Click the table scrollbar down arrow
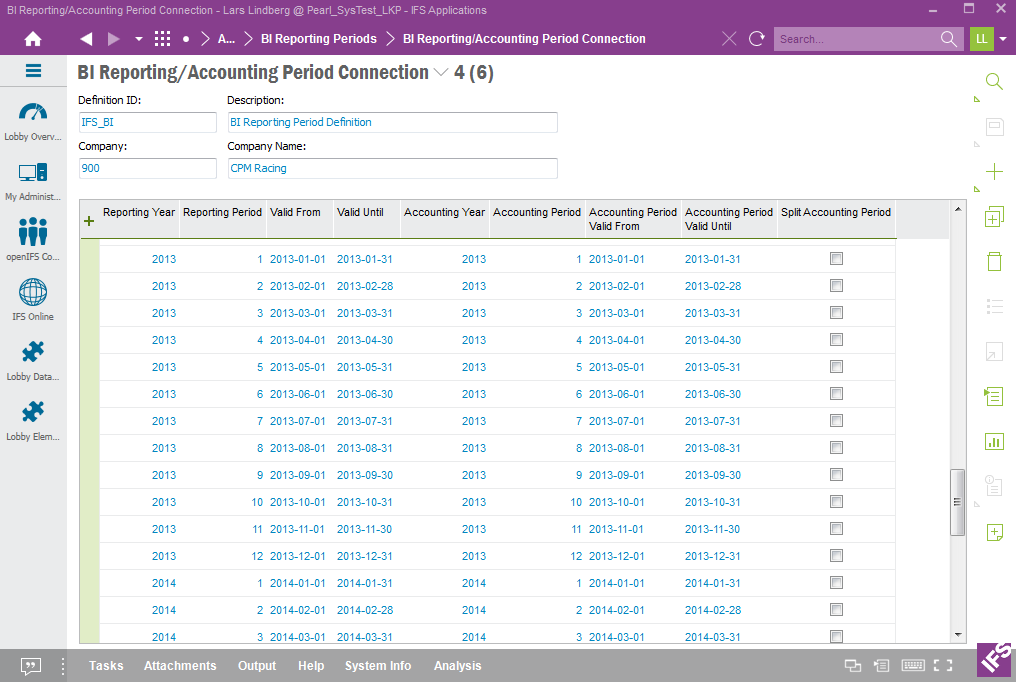 pyautogui.click(x=958, y=635)
